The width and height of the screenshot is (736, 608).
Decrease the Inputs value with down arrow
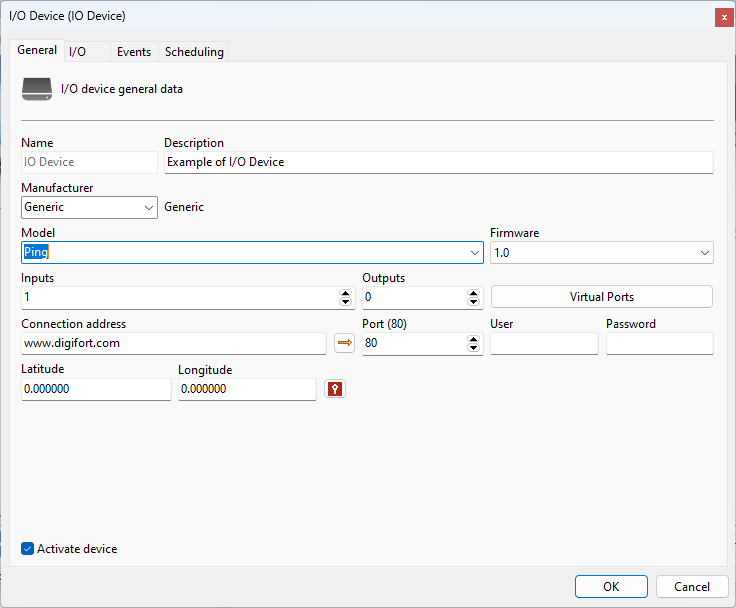[x=345, y=301]
